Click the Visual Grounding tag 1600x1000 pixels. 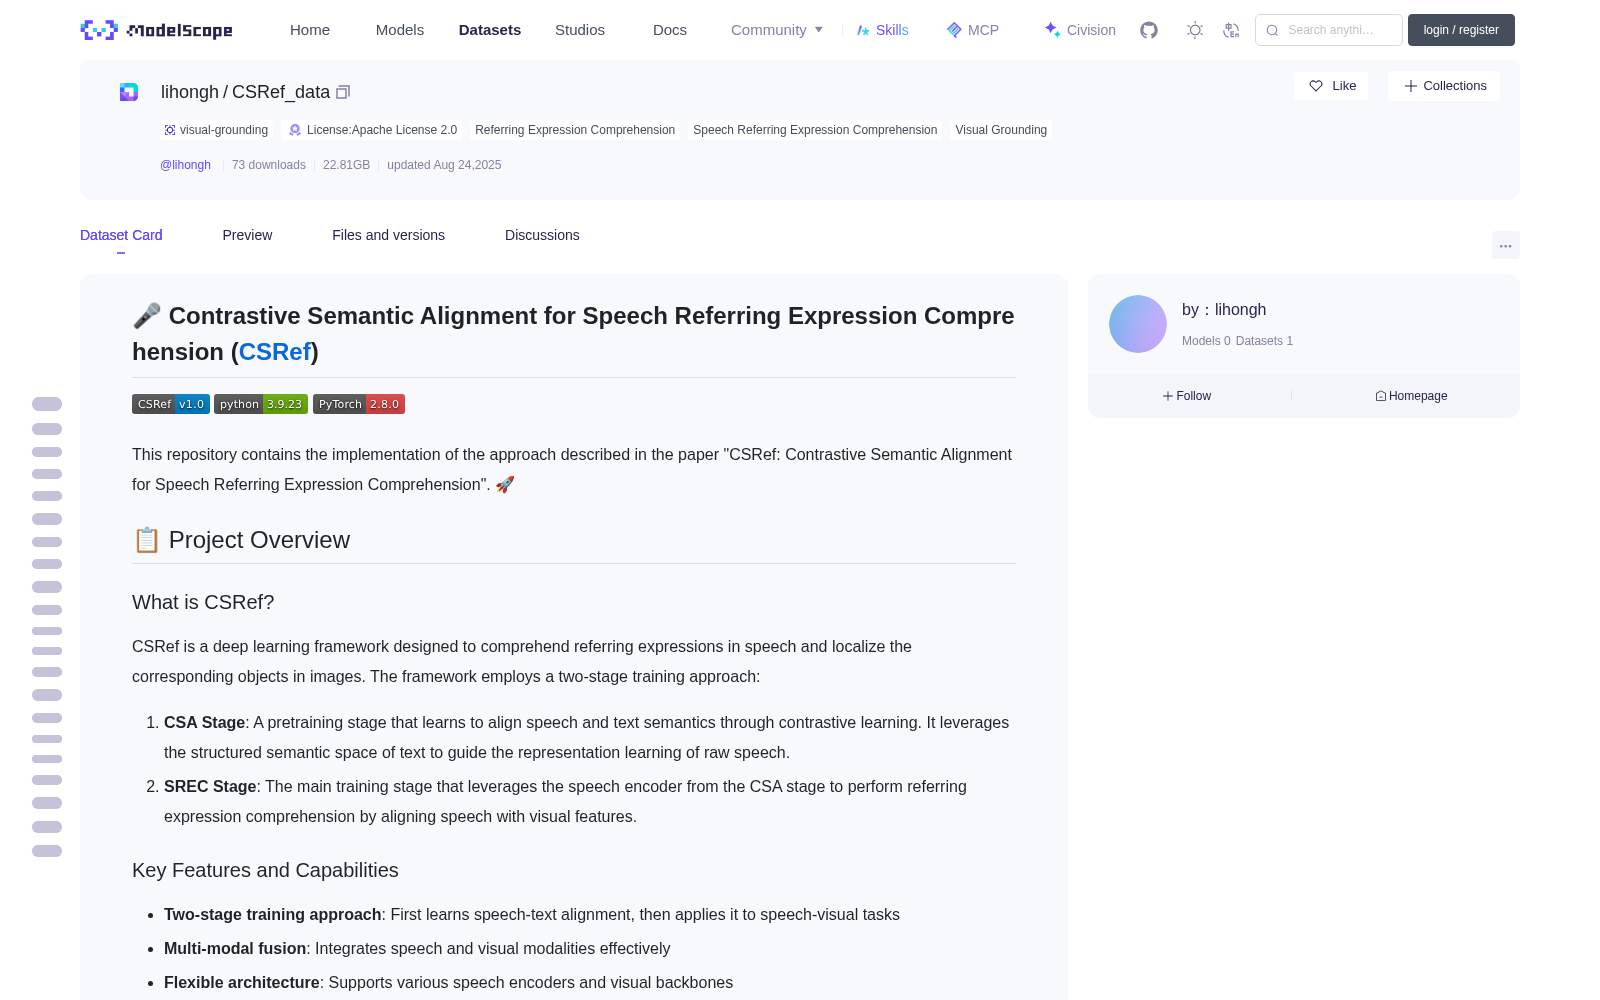click(1001, 130)
